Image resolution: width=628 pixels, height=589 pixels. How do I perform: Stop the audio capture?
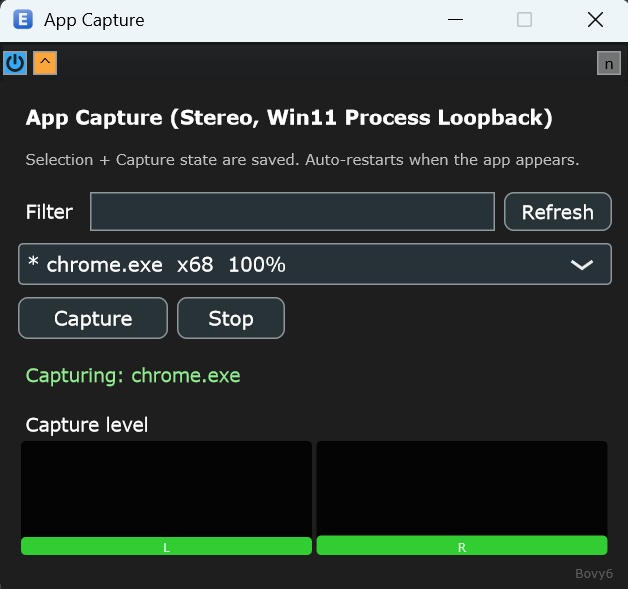click(x=231, y=318)
